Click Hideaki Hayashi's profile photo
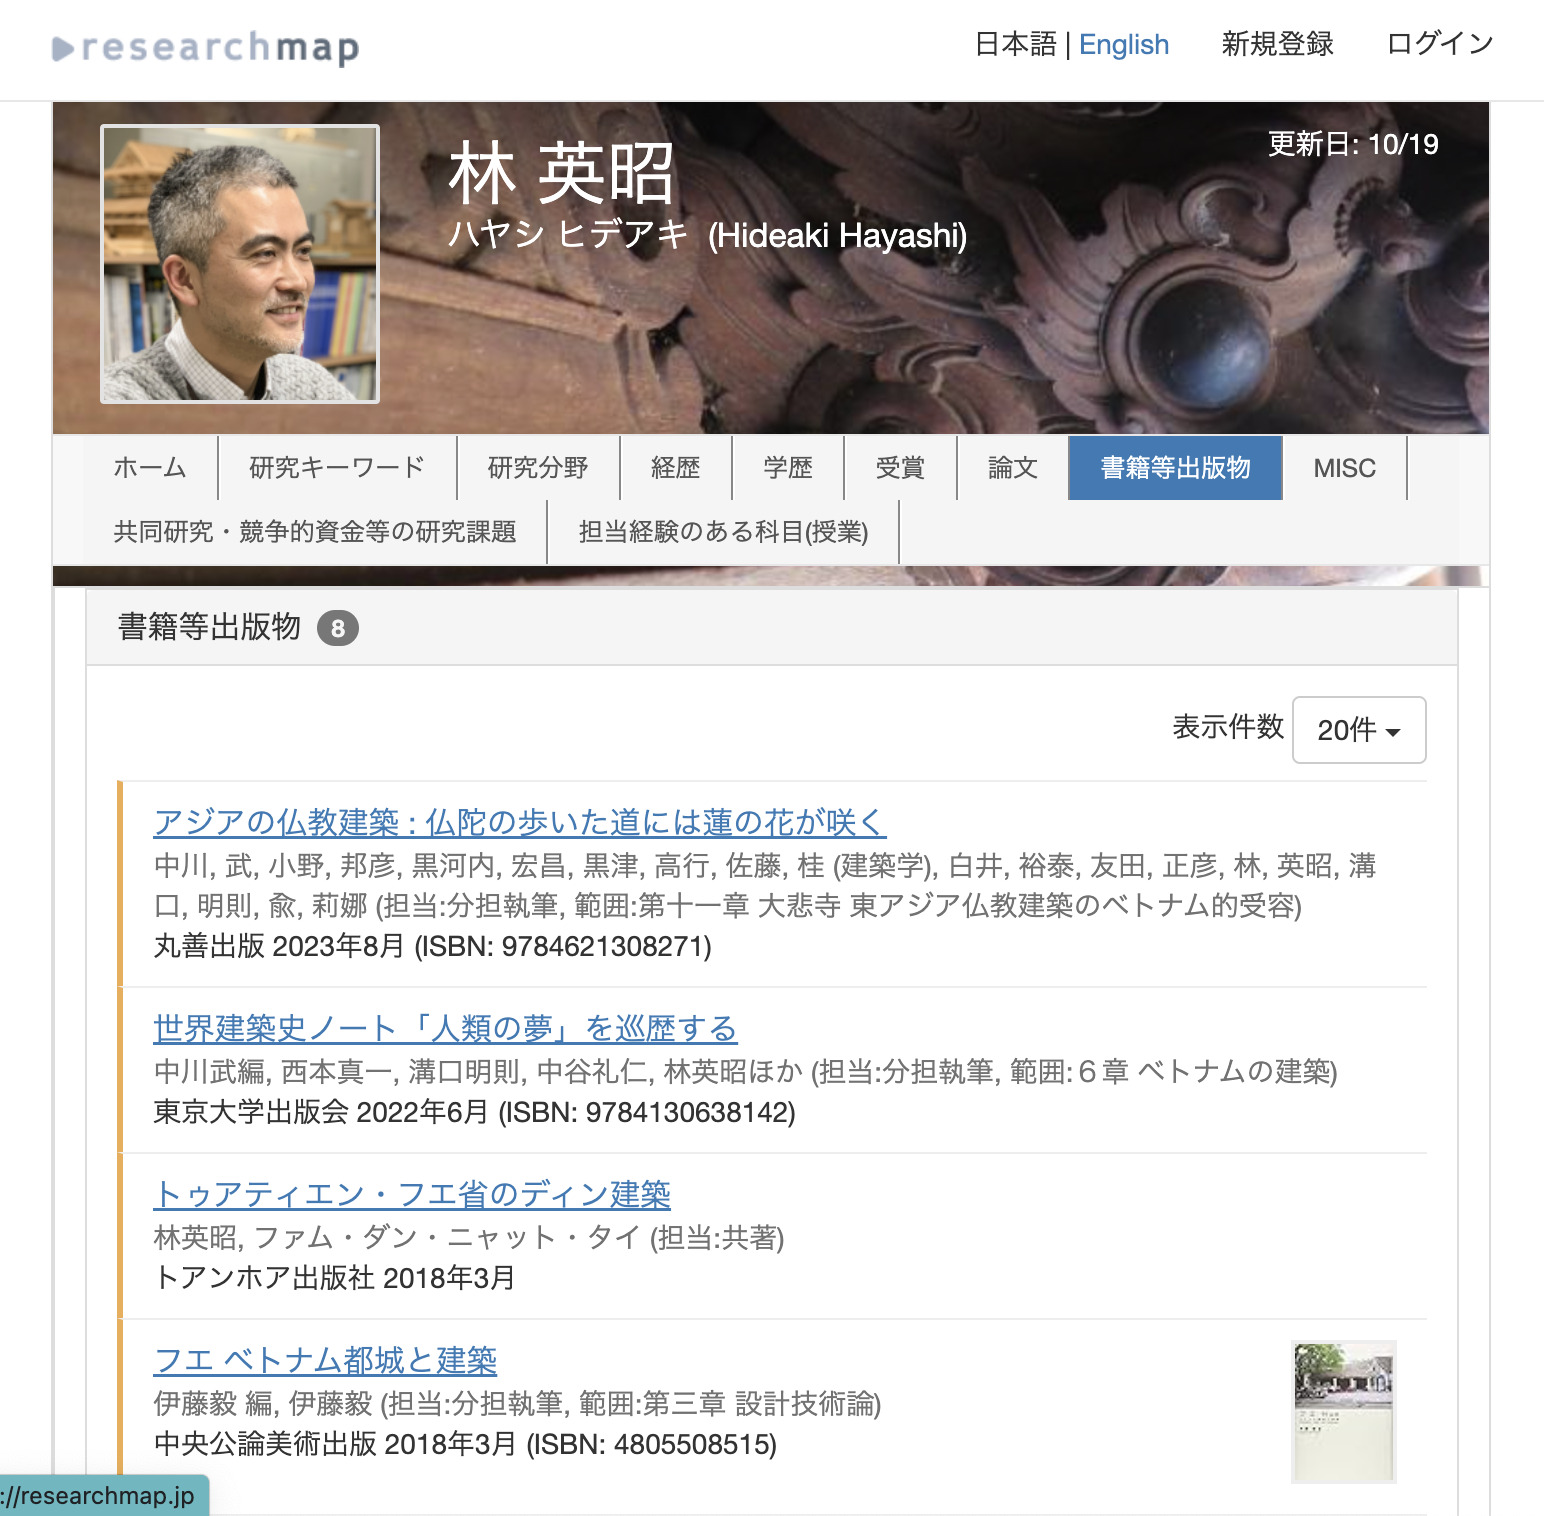1544x1516 pixels. (240, 264)
